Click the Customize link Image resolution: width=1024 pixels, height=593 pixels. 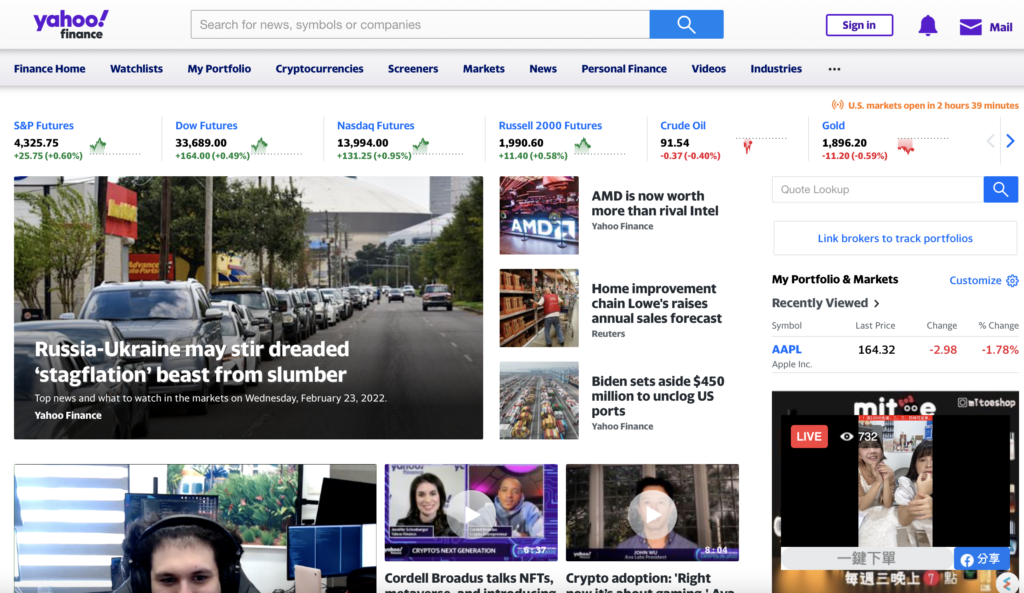(975, 280)
